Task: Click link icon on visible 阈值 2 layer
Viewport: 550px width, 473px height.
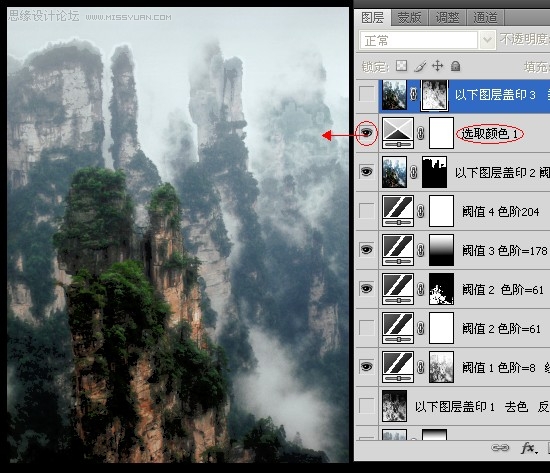Action: [x=421, y=289]
